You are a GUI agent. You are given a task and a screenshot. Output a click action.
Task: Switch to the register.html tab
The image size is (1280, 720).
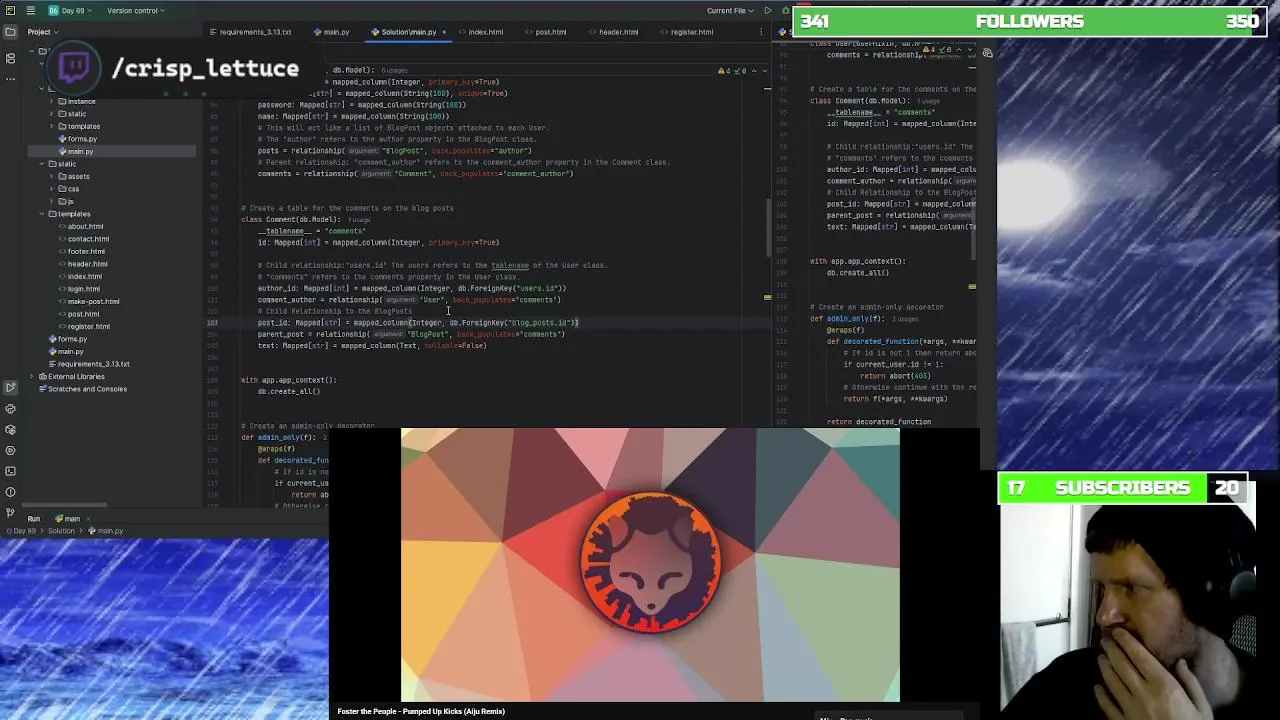(x=688, y=32)
